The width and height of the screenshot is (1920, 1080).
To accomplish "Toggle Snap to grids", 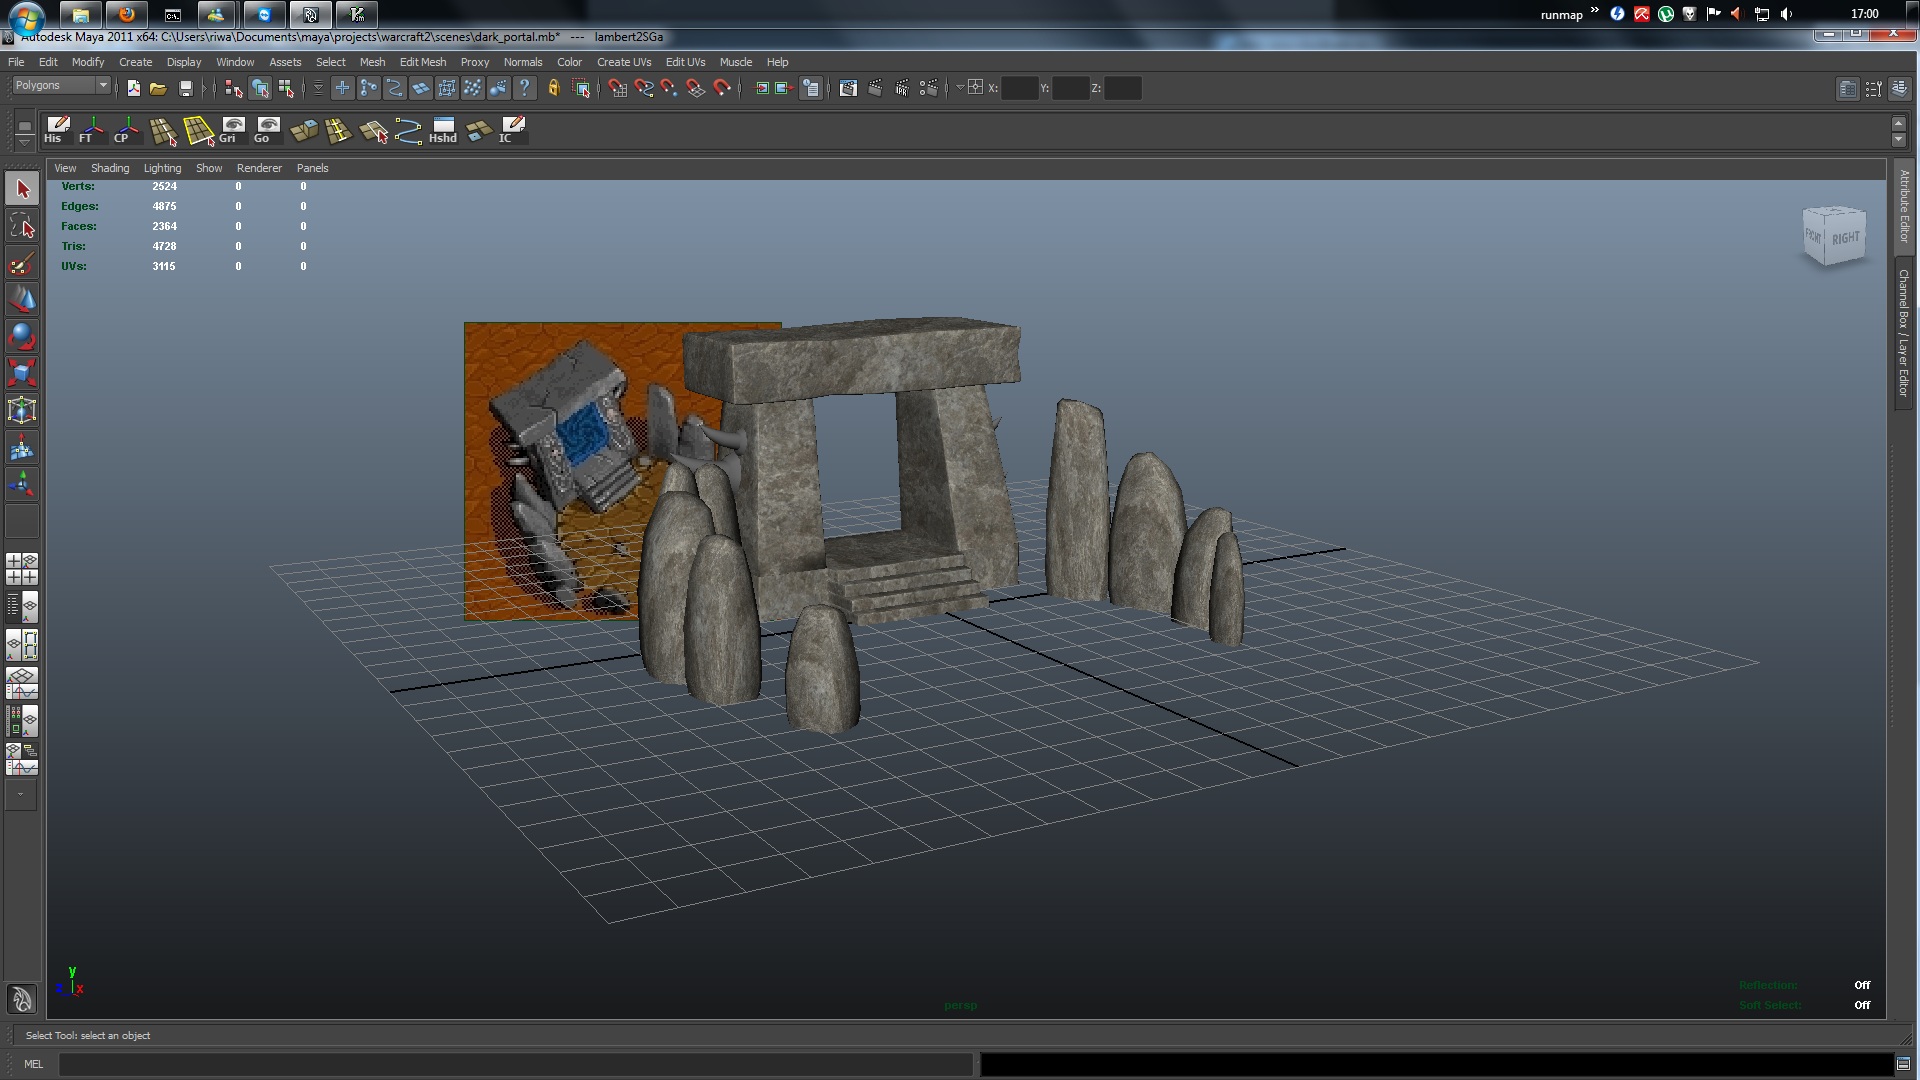I will [618, 88].
